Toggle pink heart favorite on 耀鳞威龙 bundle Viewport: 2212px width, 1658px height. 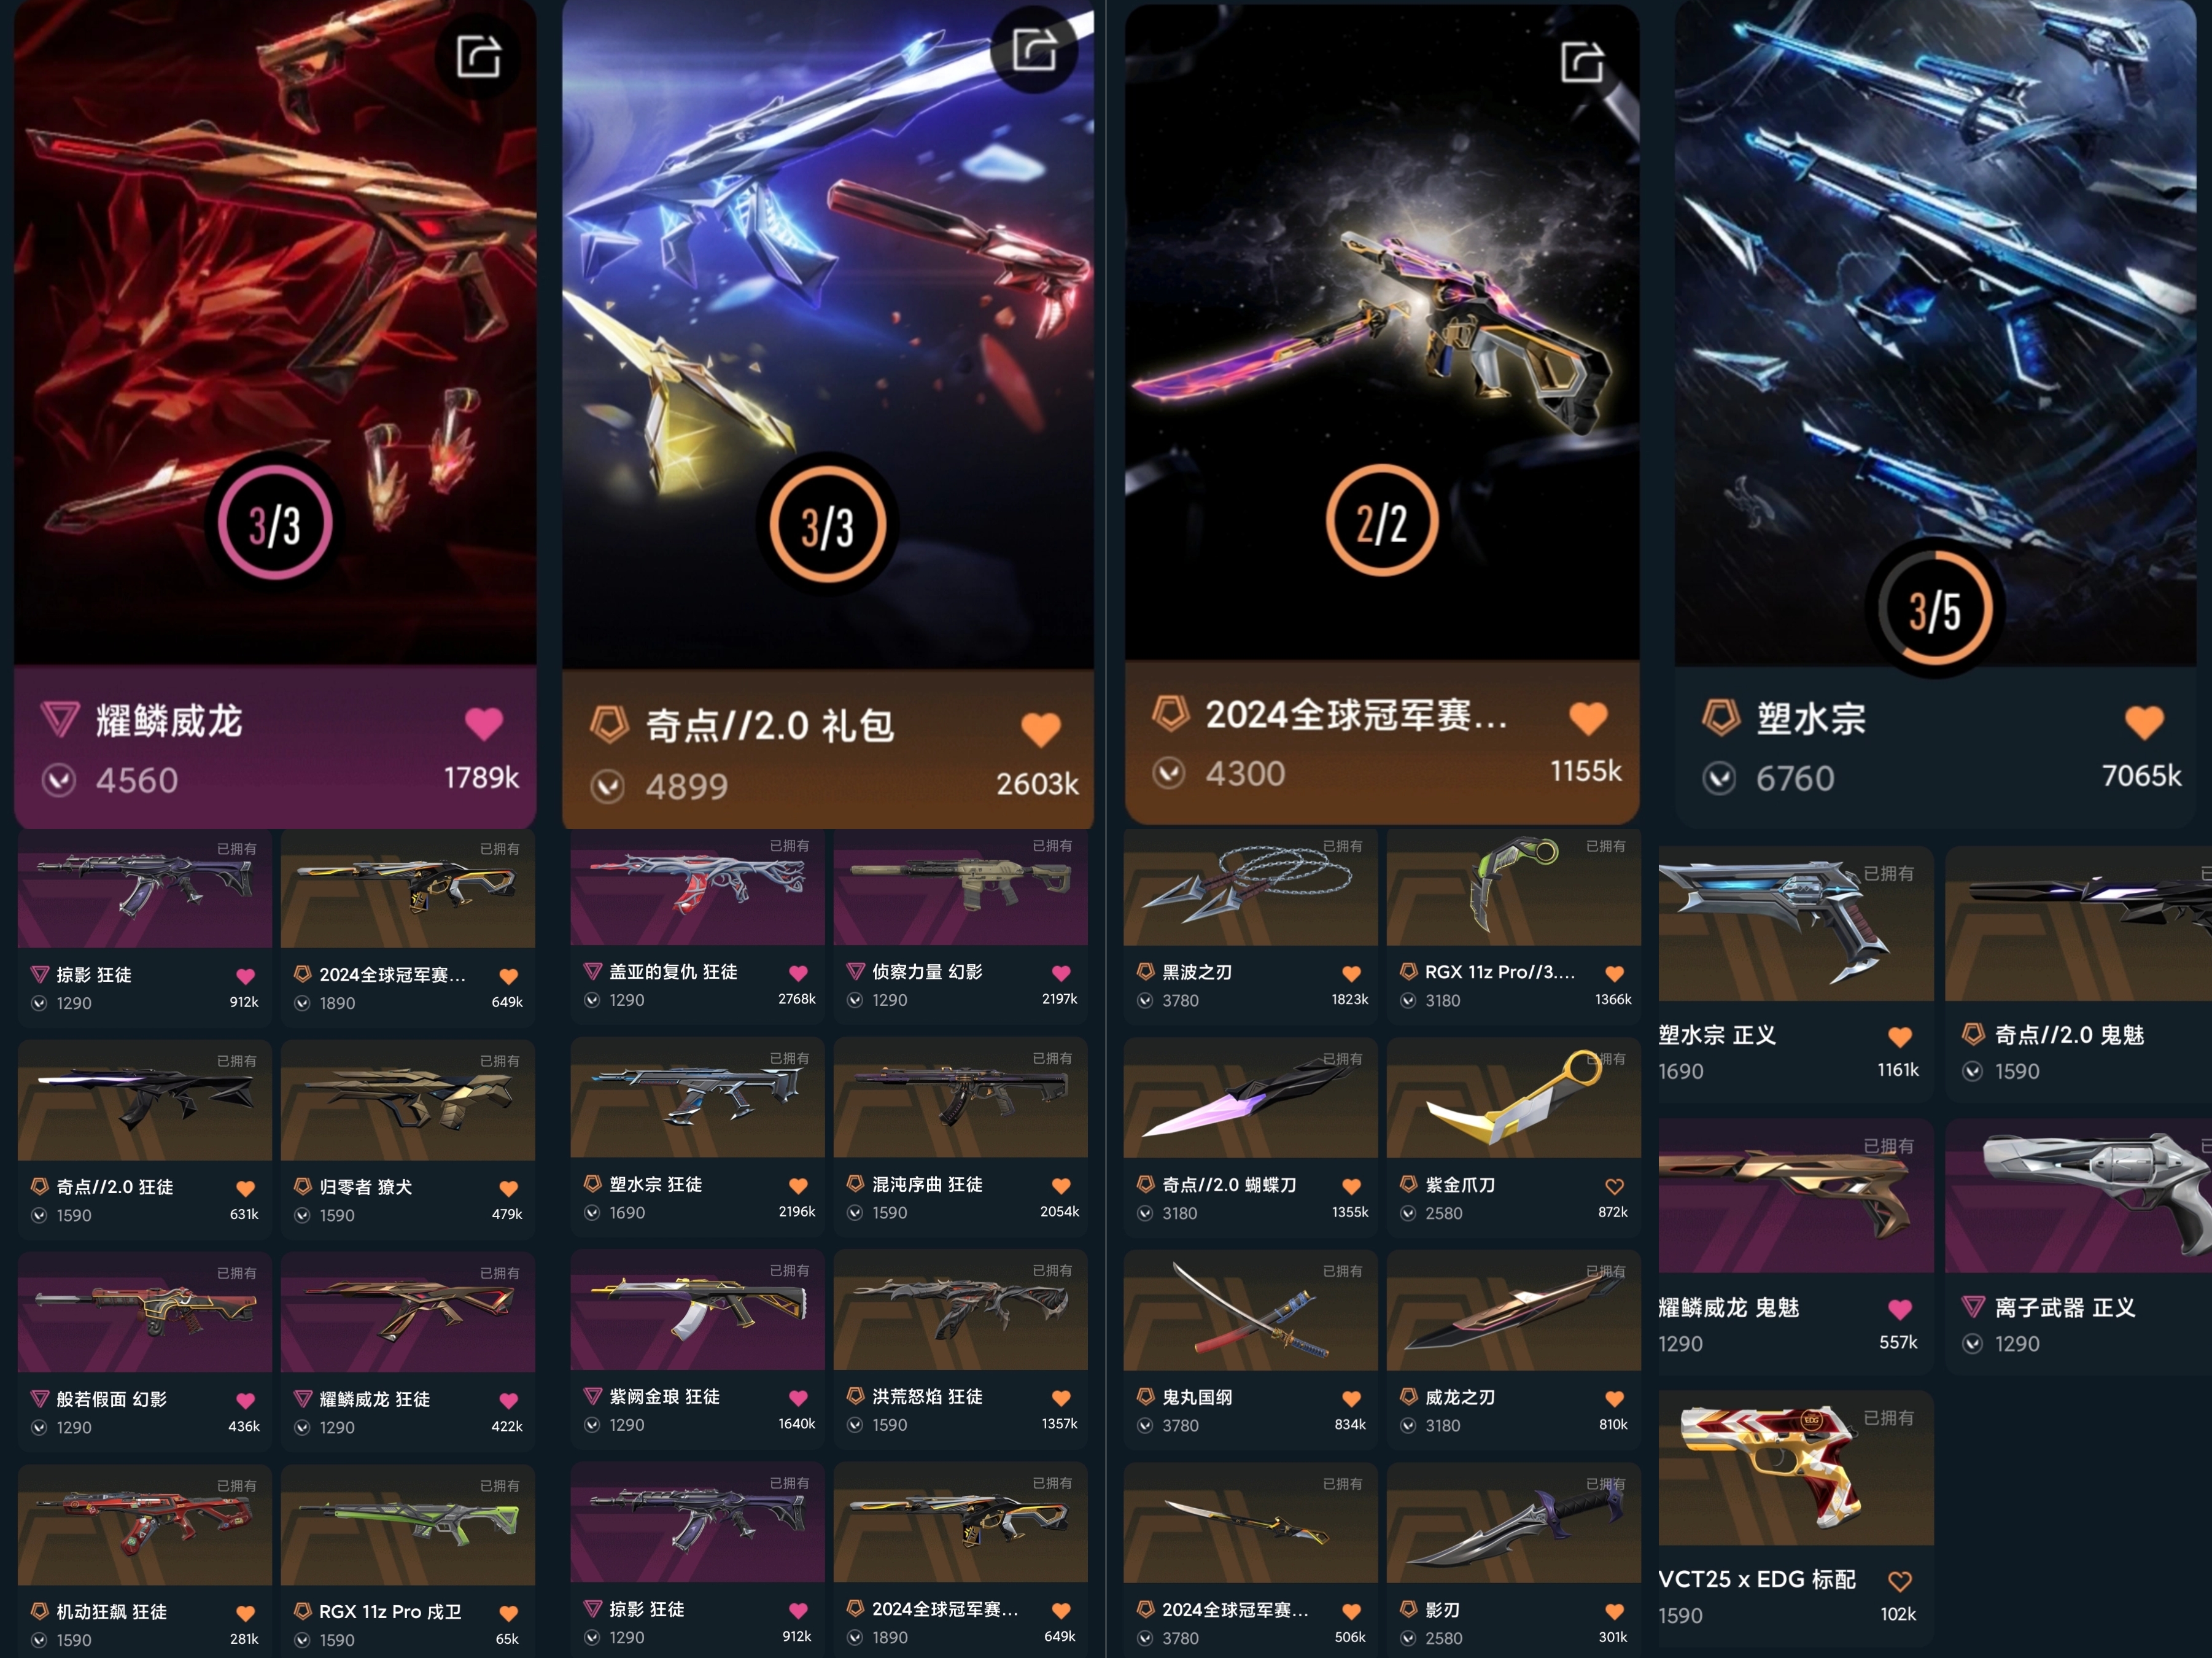pyautogui.click(x=484, y=722)
